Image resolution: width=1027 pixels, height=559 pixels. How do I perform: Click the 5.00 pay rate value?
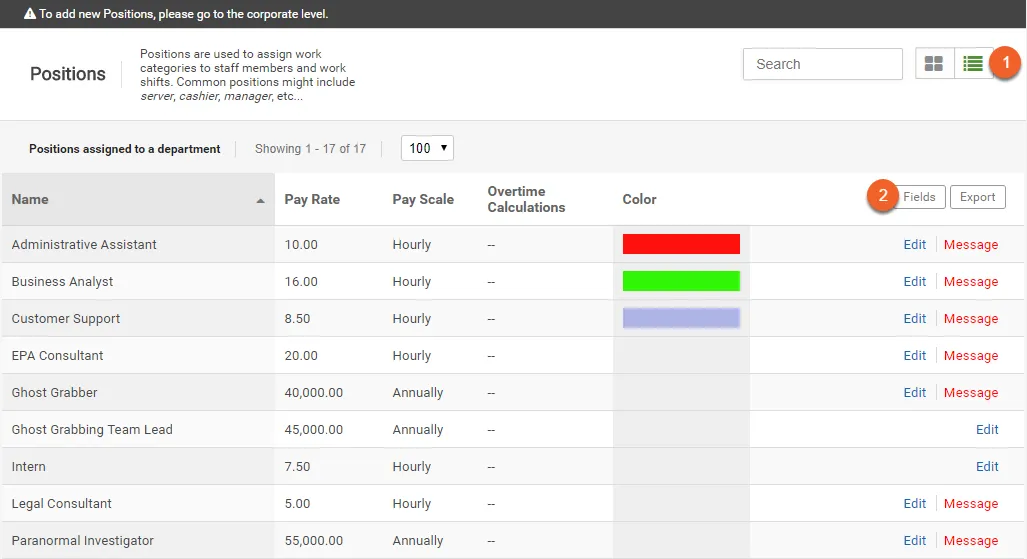point(297,503)
